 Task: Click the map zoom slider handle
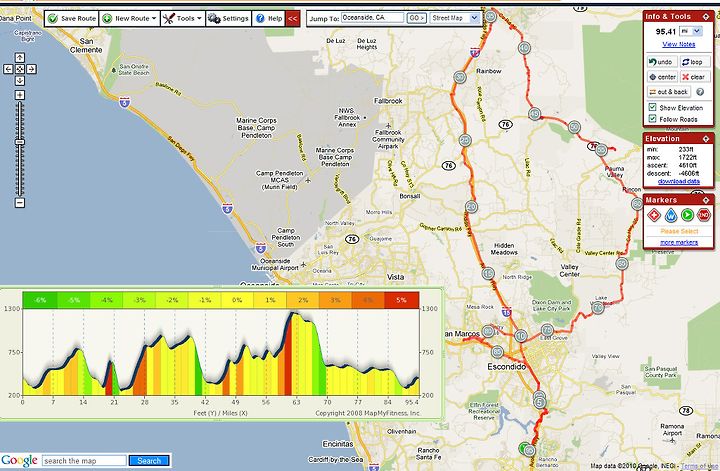click(20, 142)
